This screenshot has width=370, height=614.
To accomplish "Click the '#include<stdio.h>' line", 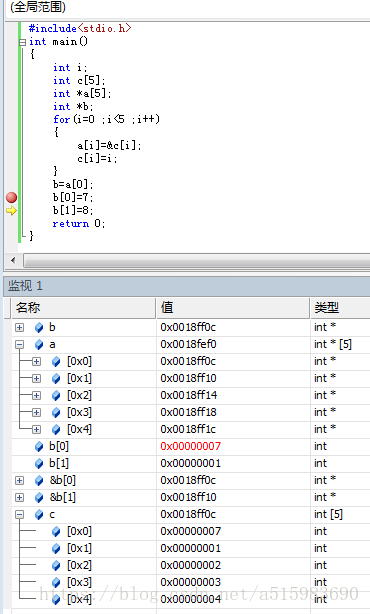I will click(80, 29).
